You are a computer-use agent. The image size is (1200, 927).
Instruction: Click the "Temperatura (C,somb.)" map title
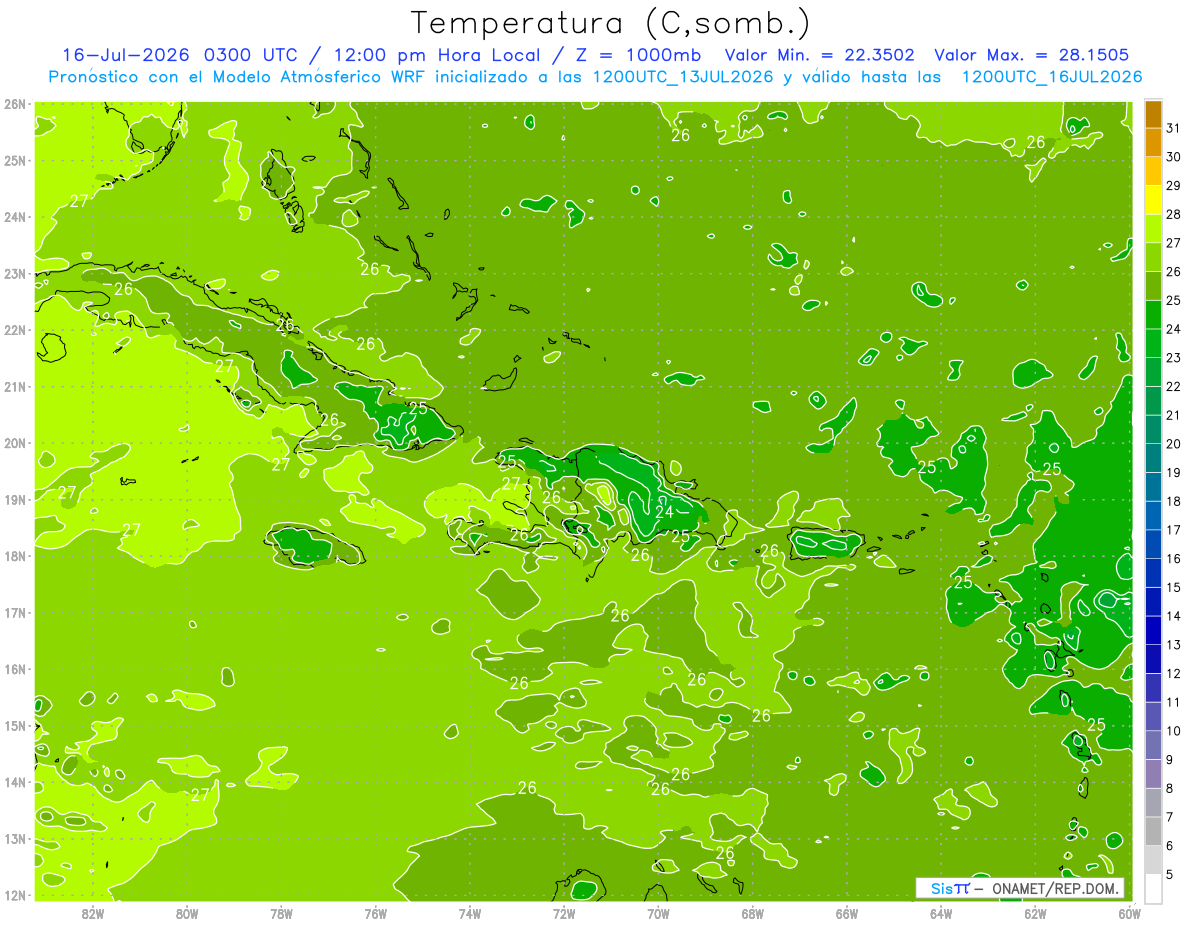click(610, 23)
